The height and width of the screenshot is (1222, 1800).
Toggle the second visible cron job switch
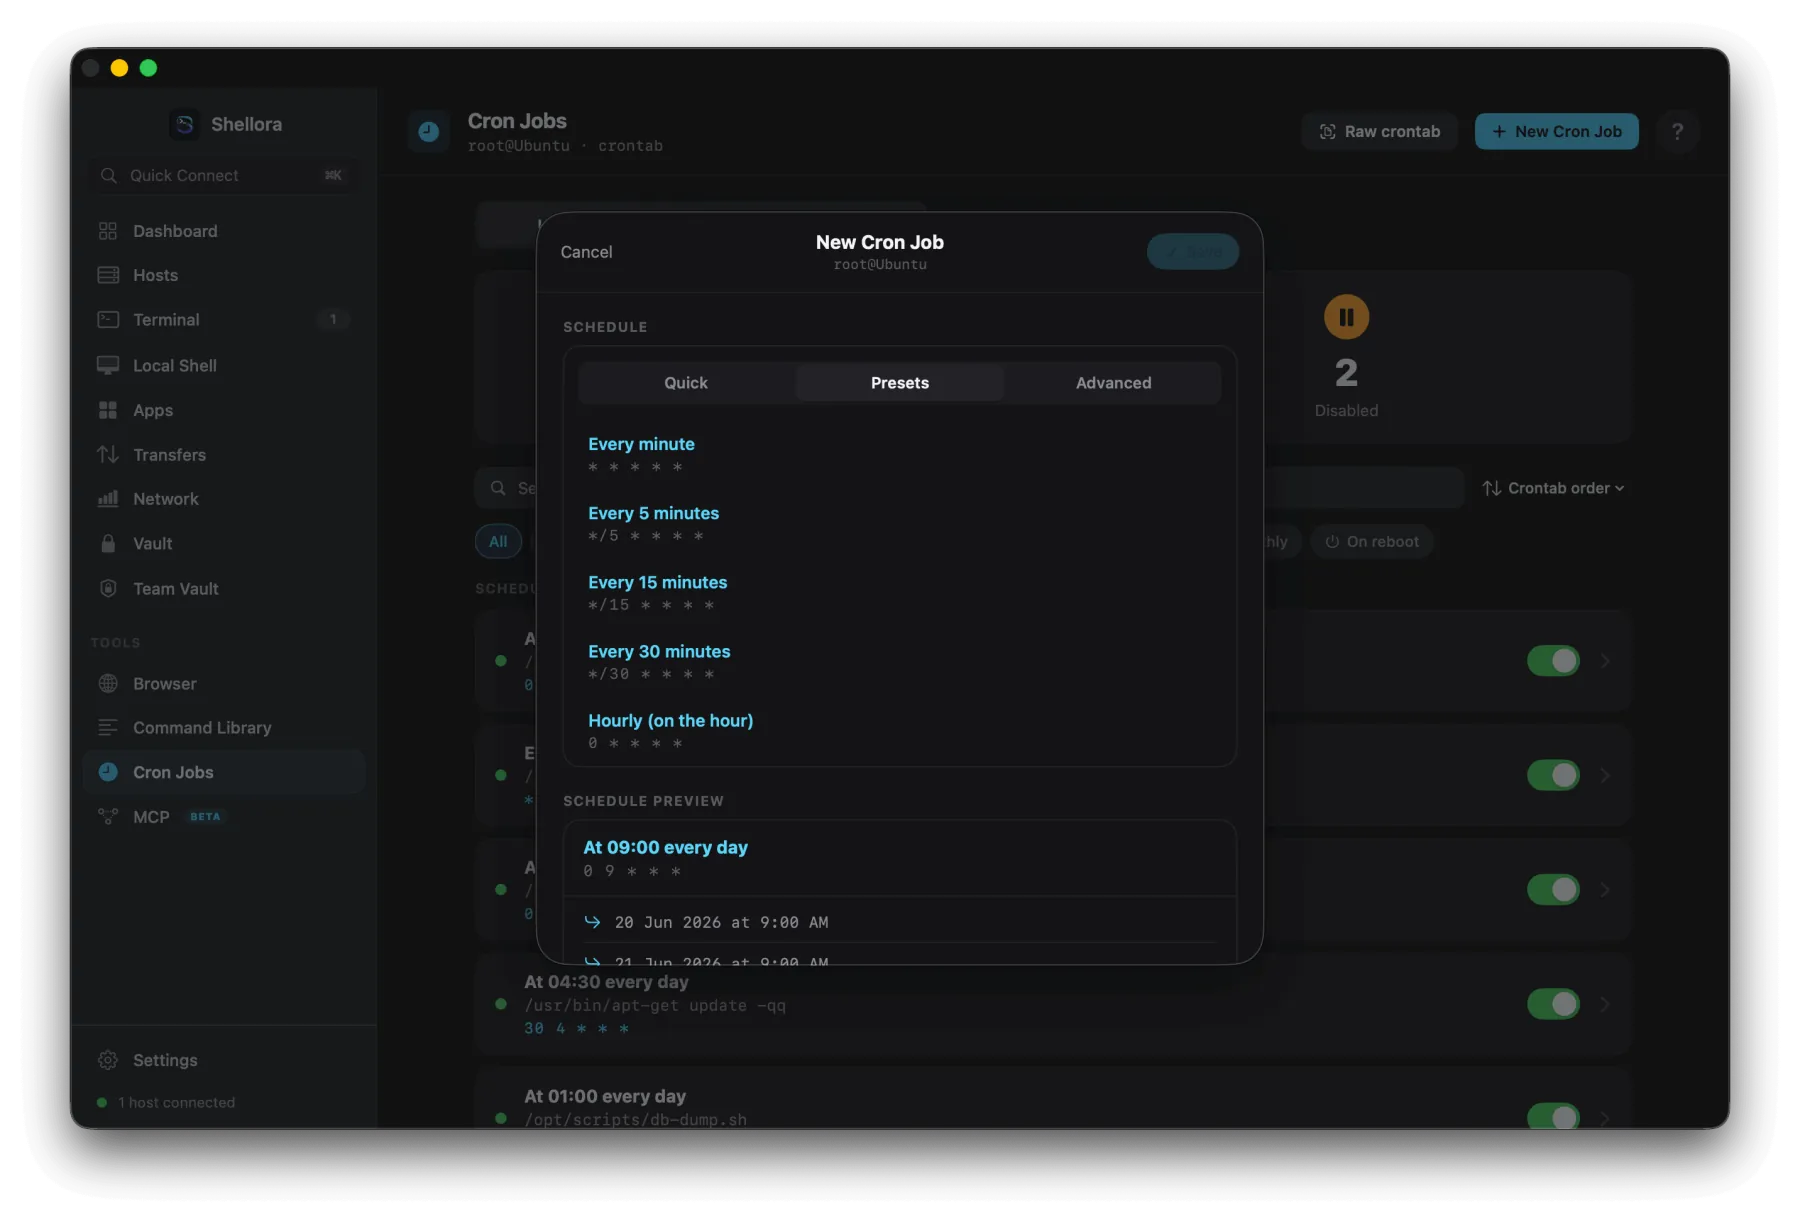tap(1553, 775)
